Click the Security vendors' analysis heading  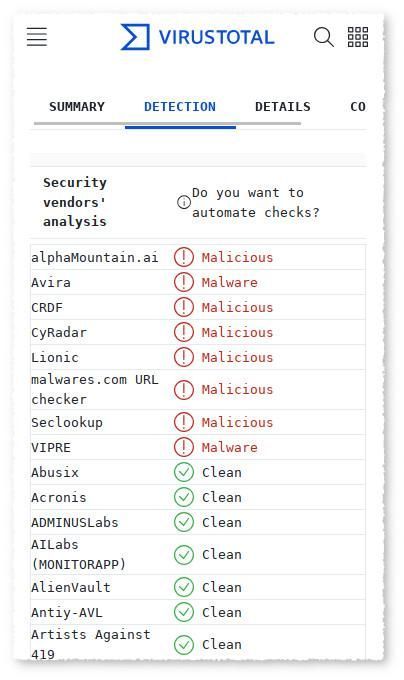pos(75,202)
